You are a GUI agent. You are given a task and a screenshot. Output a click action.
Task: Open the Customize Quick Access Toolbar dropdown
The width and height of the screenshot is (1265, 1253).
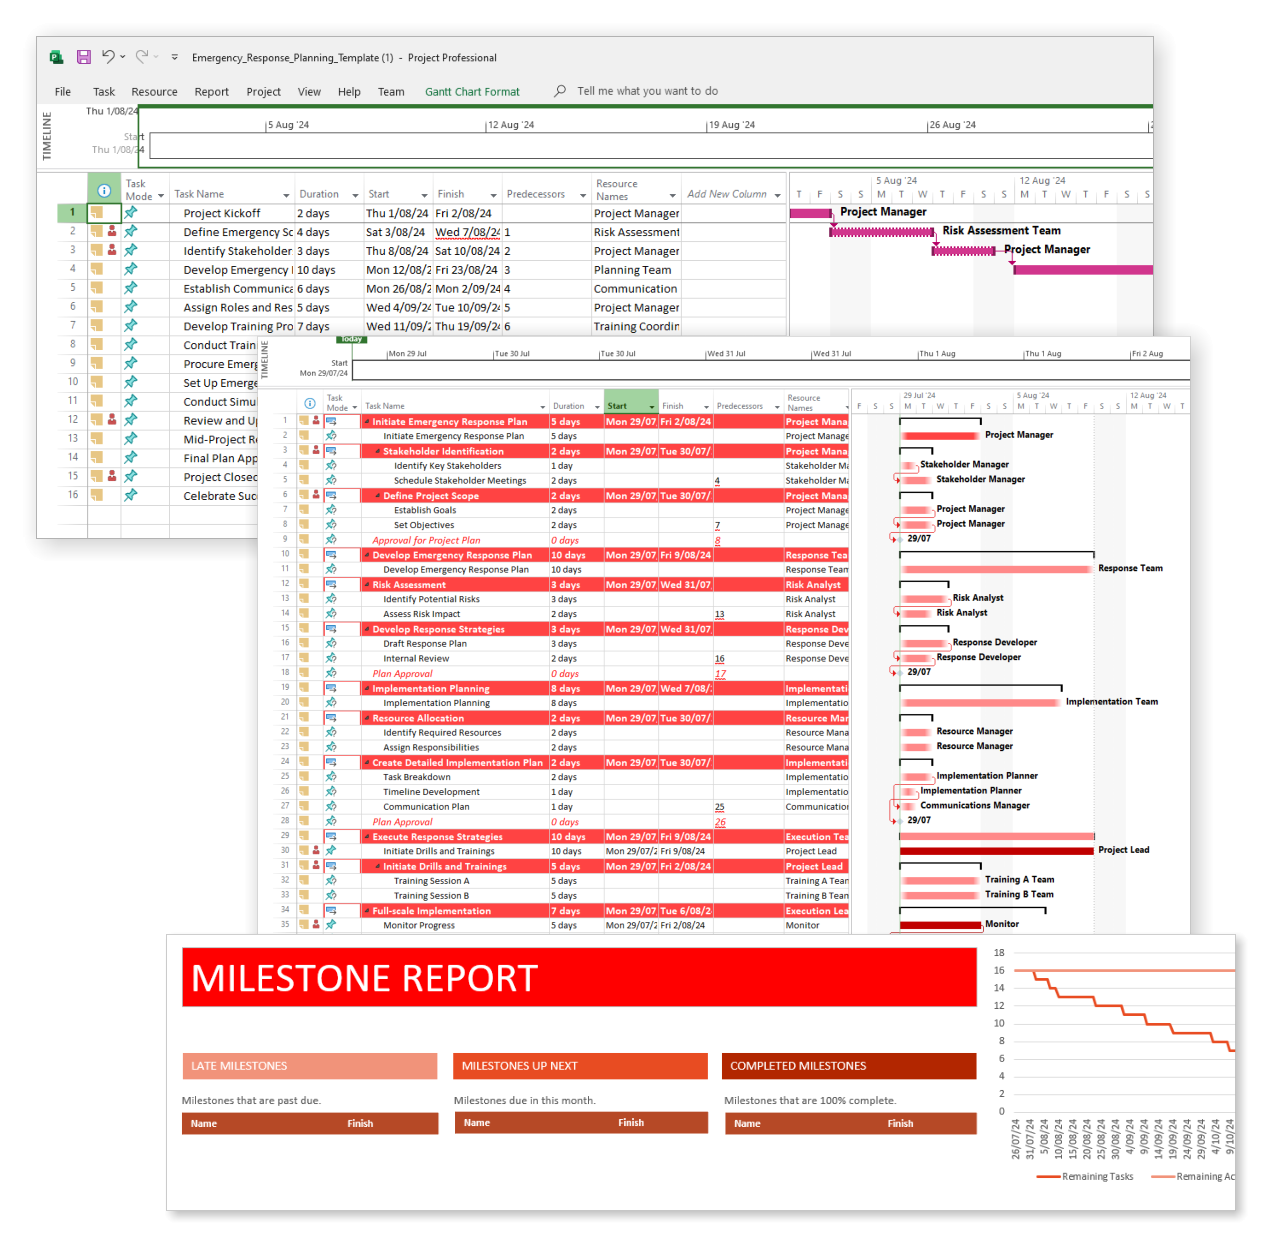[x=174, y=58]
